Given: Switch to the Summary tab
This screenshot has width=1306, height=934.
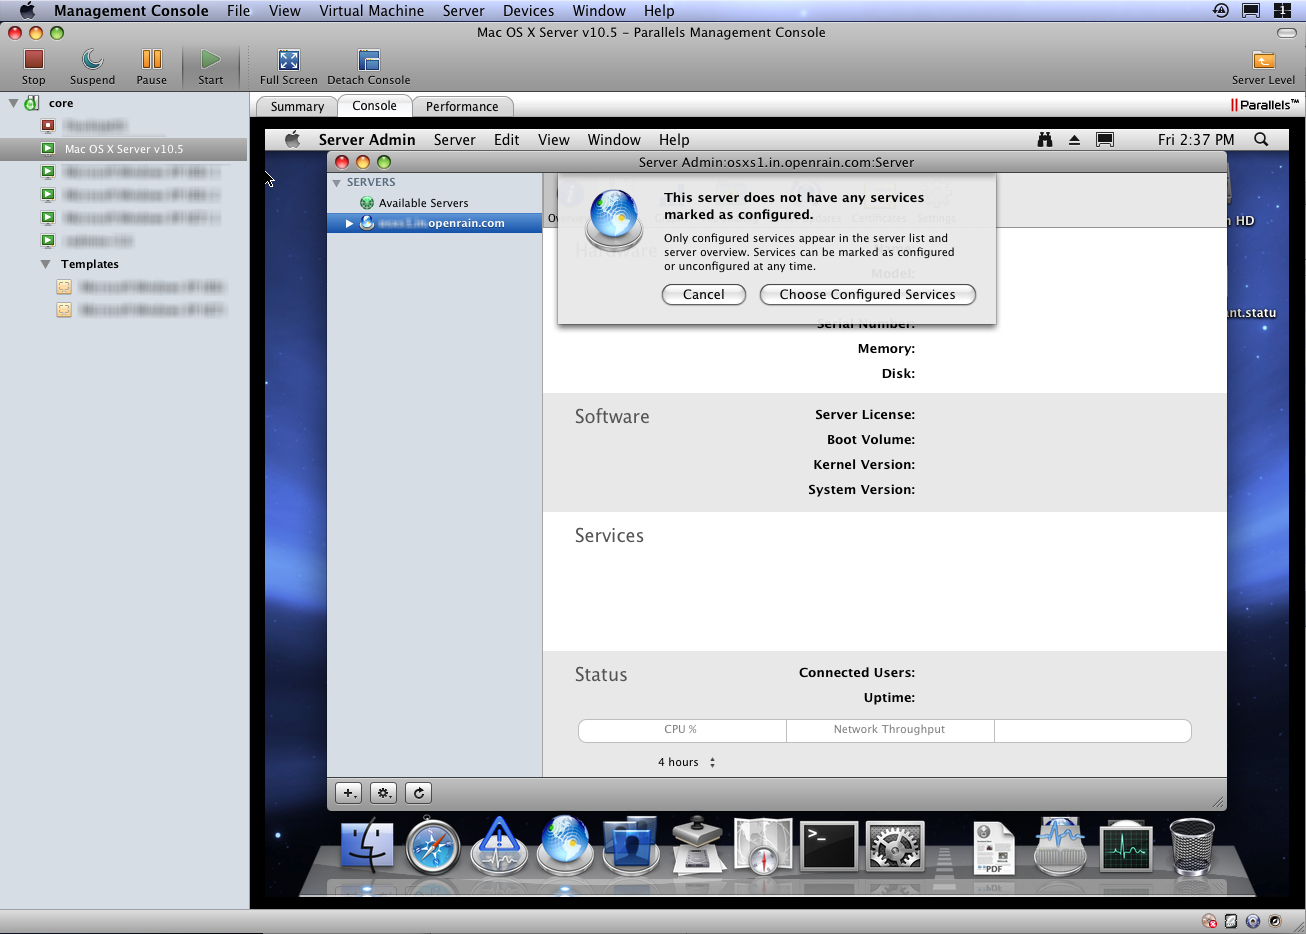Looking at the screenshot, I should 297,106.
